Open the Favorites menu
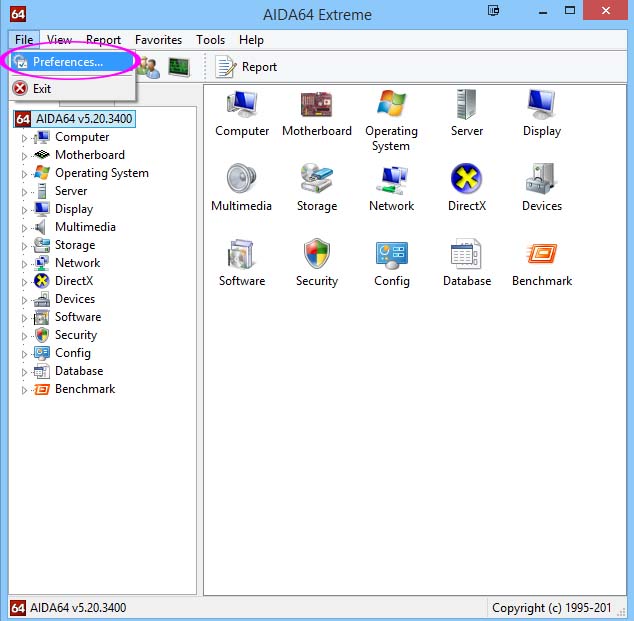The width and height of the screenshot is (634, 621). click(x=158, y=40)
